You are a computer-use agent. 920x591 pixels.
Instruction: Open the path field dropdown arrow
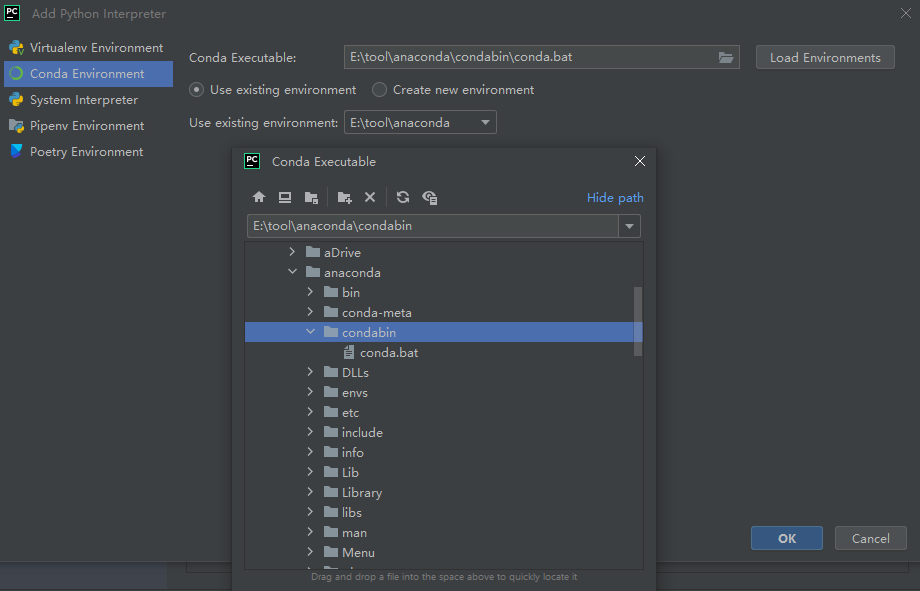point(629,226)
